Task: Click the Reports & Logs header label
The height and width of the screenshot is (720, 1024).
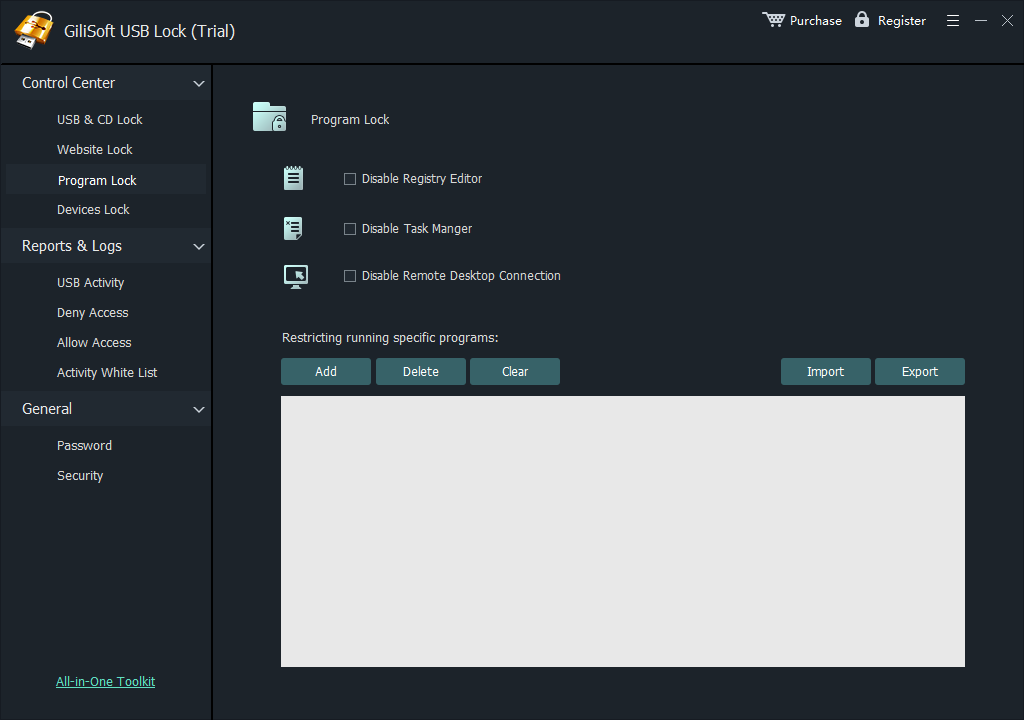Action: (x=72, y=246)
